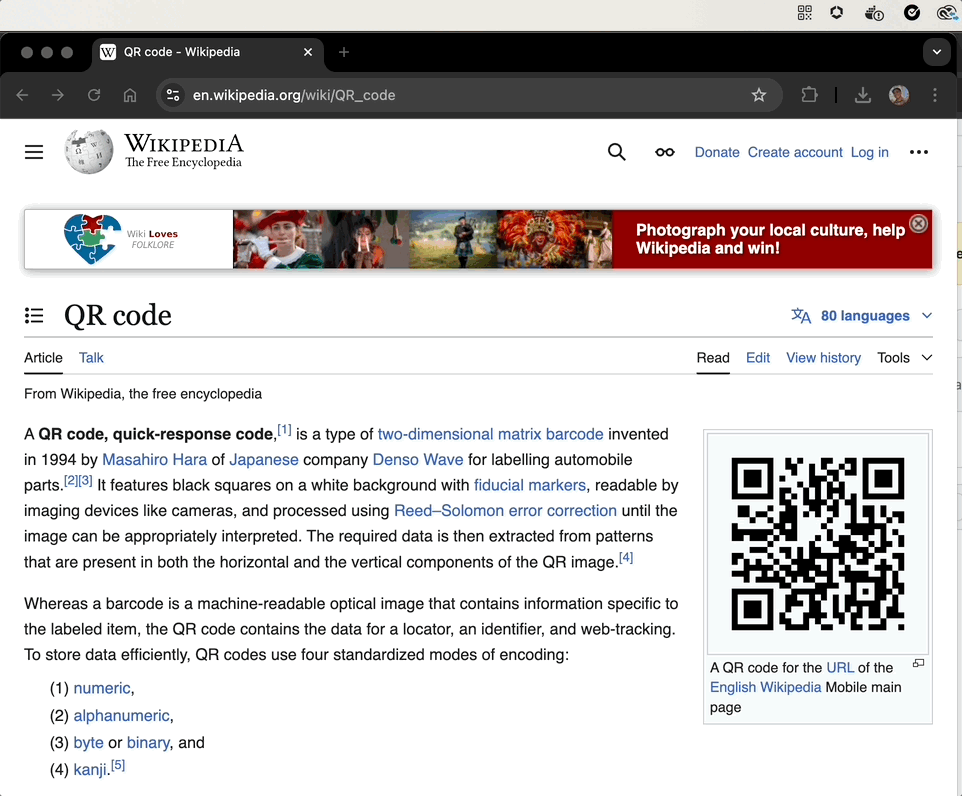Select the Read tab
The image size is (962, 796).
pos(713,358)
